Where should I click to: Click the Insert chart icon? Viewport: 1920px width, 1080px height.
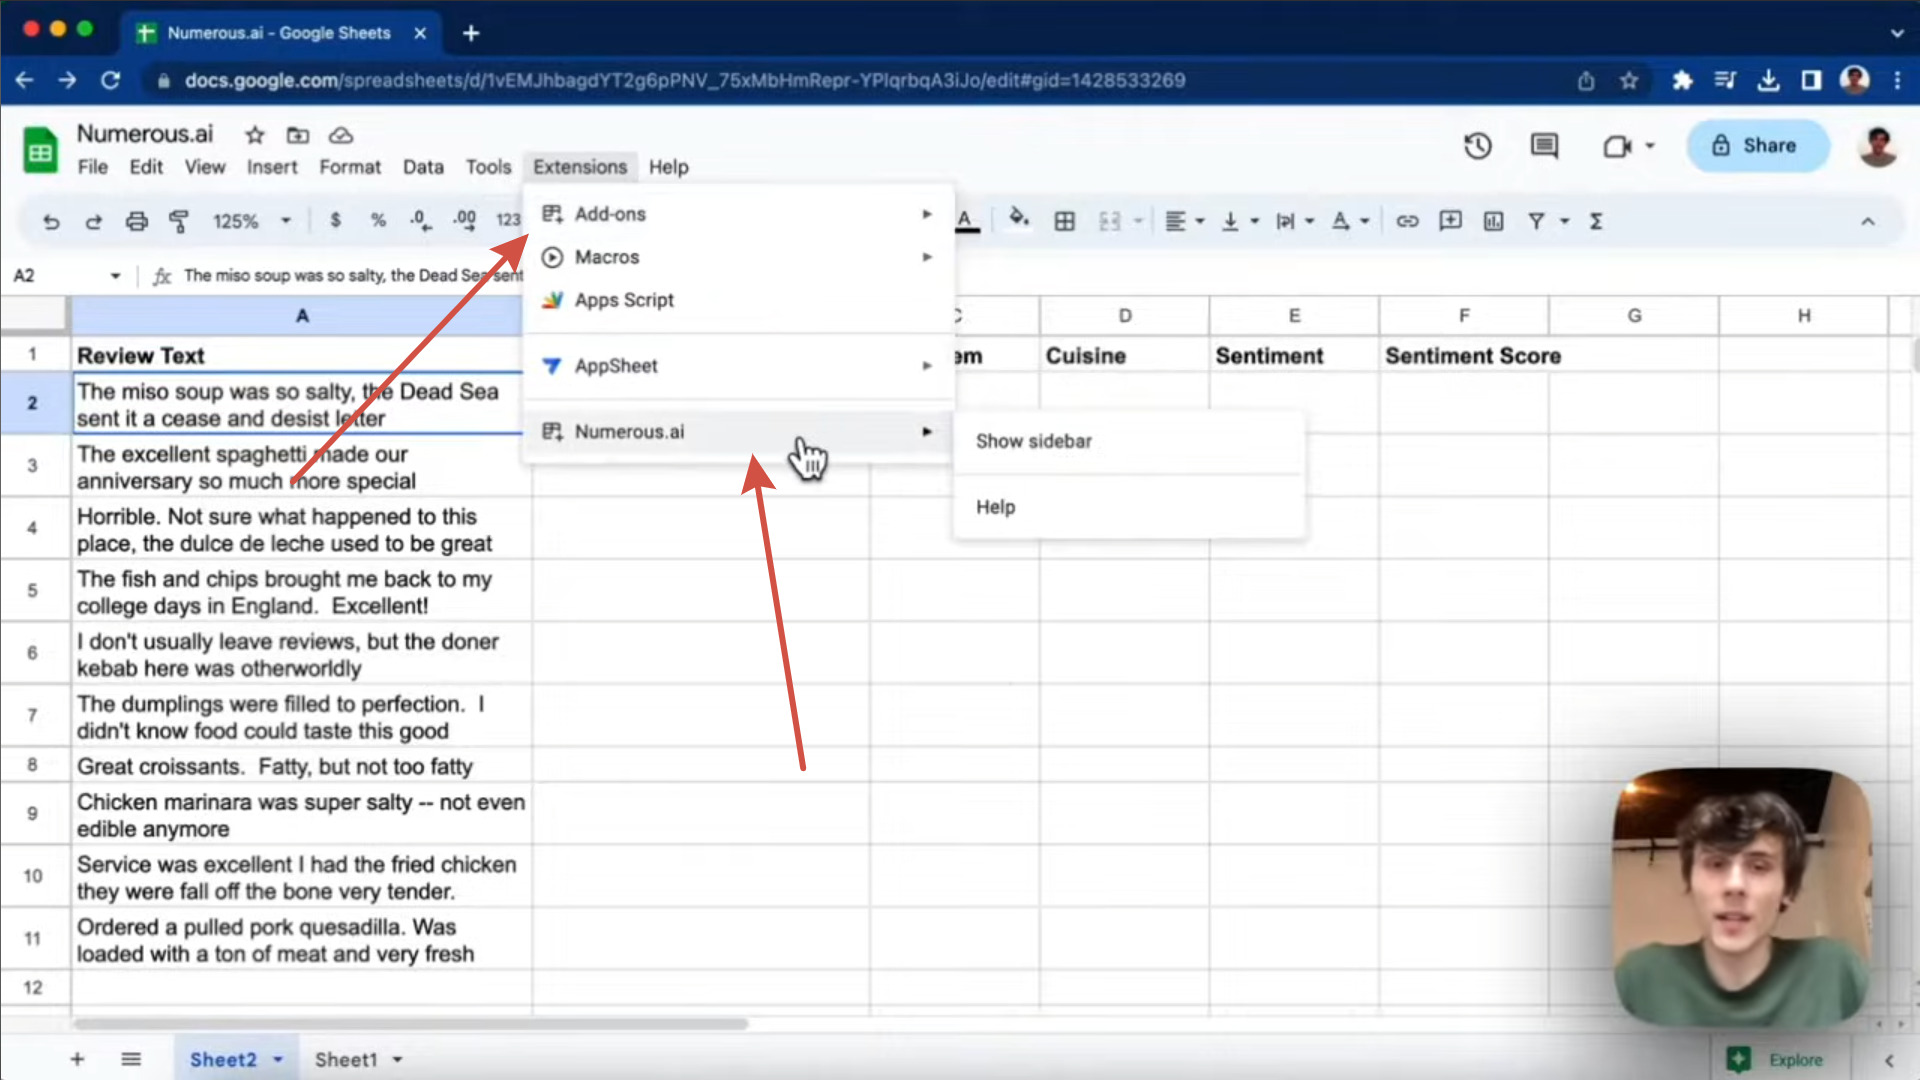coord(1493,221)
